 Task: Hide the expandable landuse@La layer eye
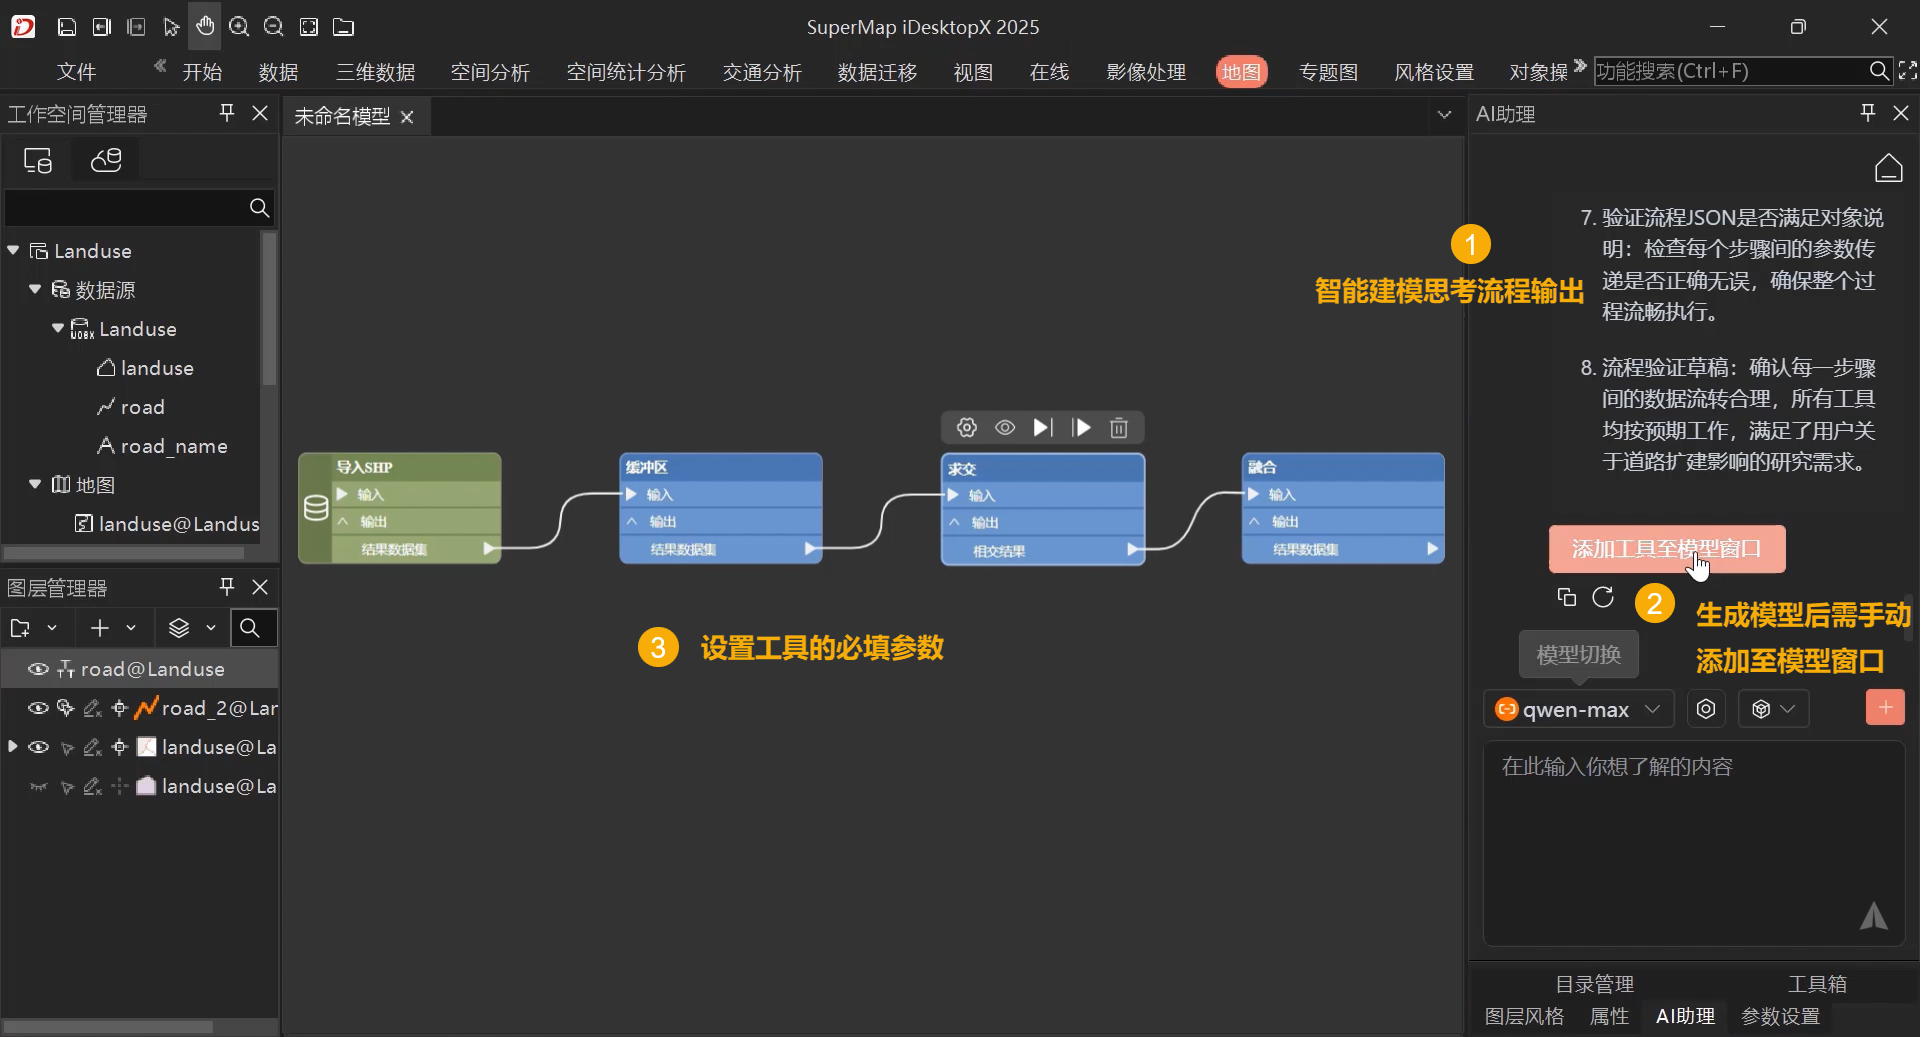coord(38,747)
